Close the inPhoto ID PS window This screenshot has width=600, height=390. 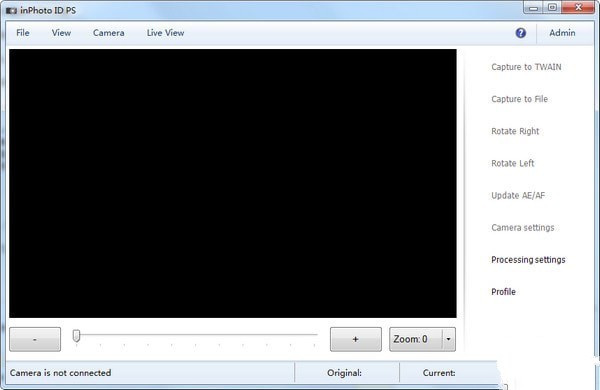[578, 8]
